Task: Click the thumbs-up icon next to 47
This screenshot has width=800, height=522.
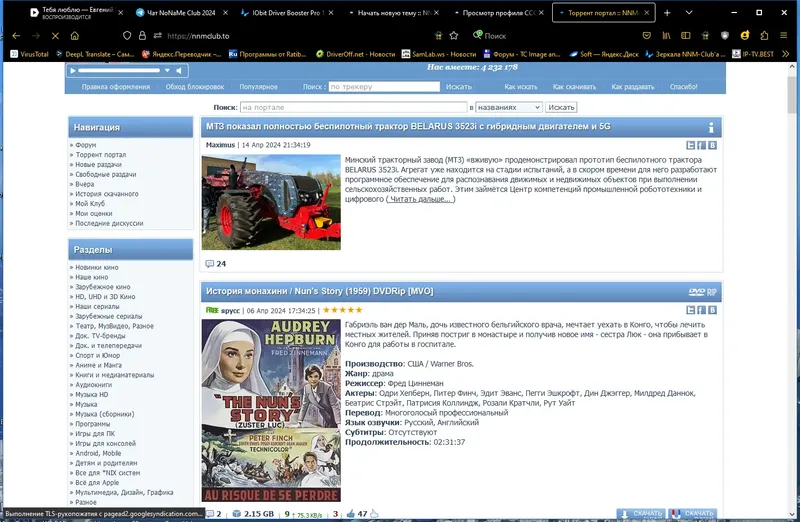Action: (x=351, y=514)
